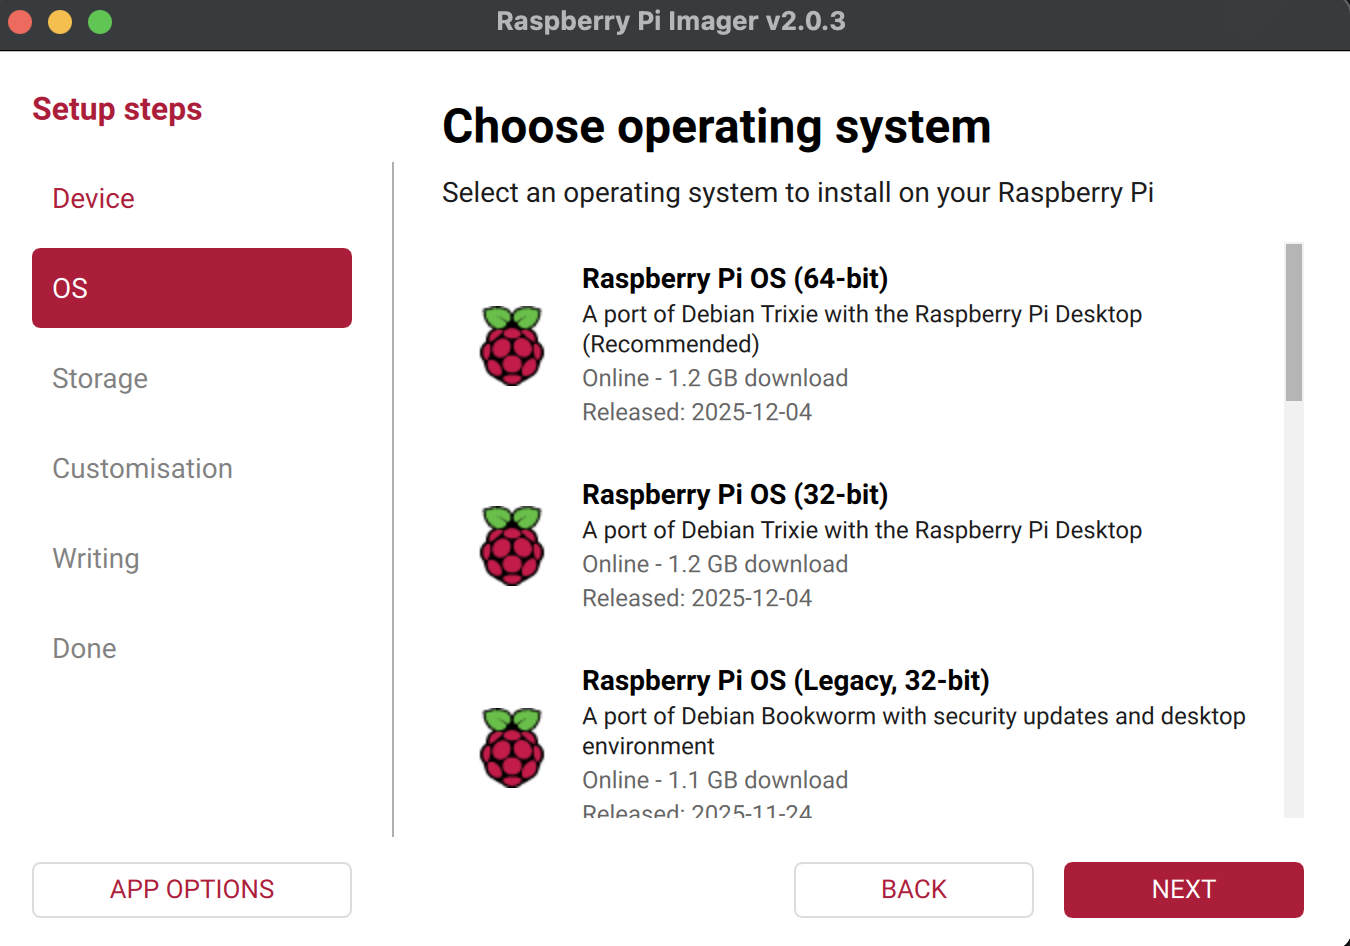The image size is (1350, 946).
Task: Select the Raspberry Pi OS (Legacy, 32-bit) title
Action: pyautogui.click(x=786, y=680)
